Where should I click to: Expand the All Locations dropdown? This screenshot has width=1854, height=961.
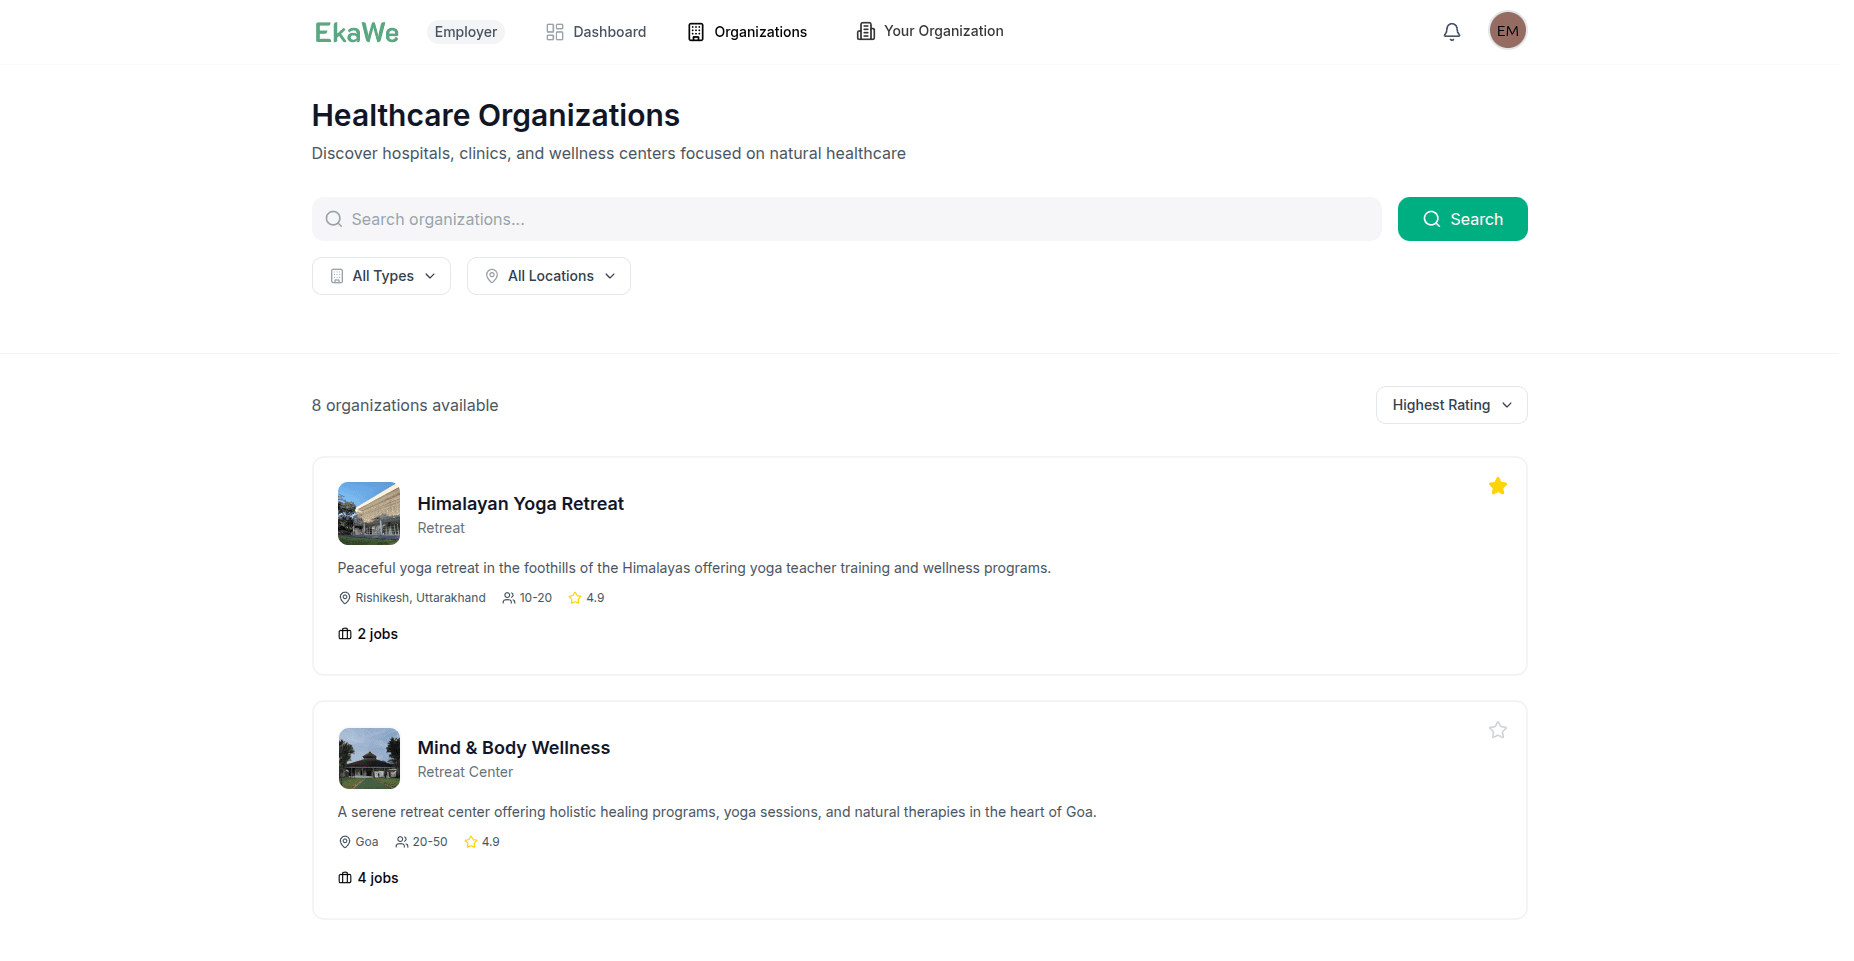[x=548, y=276]
